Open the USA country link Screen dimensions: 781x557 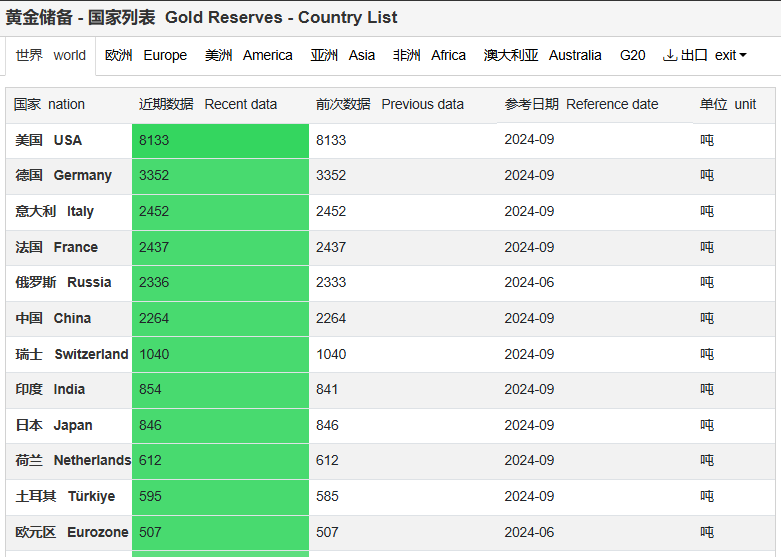48,140
